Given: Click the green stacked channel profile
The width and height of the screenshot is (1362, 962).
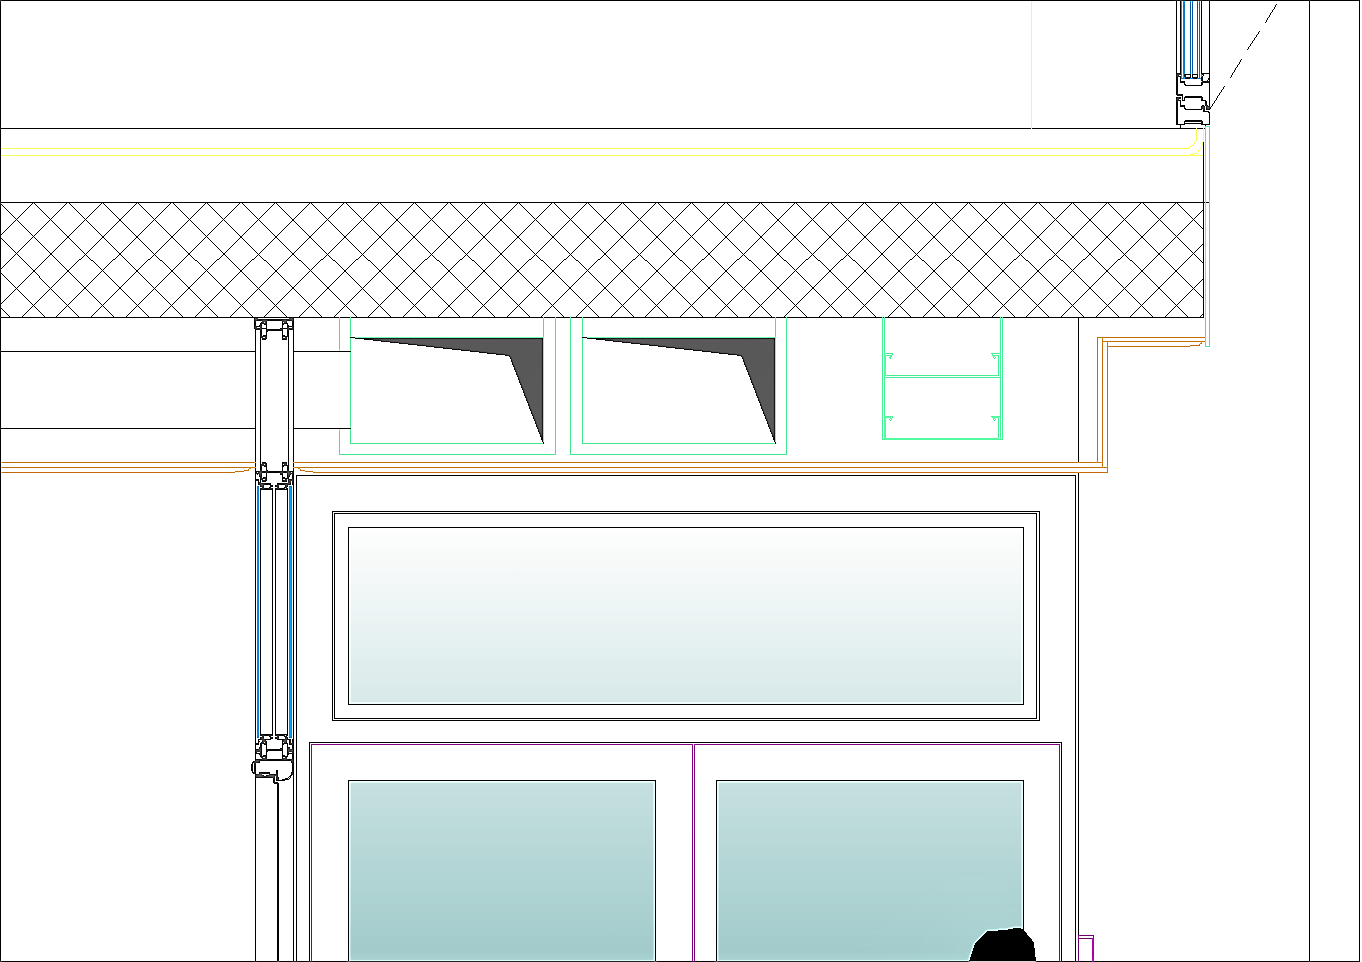Looking at the screenshot, I should 942,380.
